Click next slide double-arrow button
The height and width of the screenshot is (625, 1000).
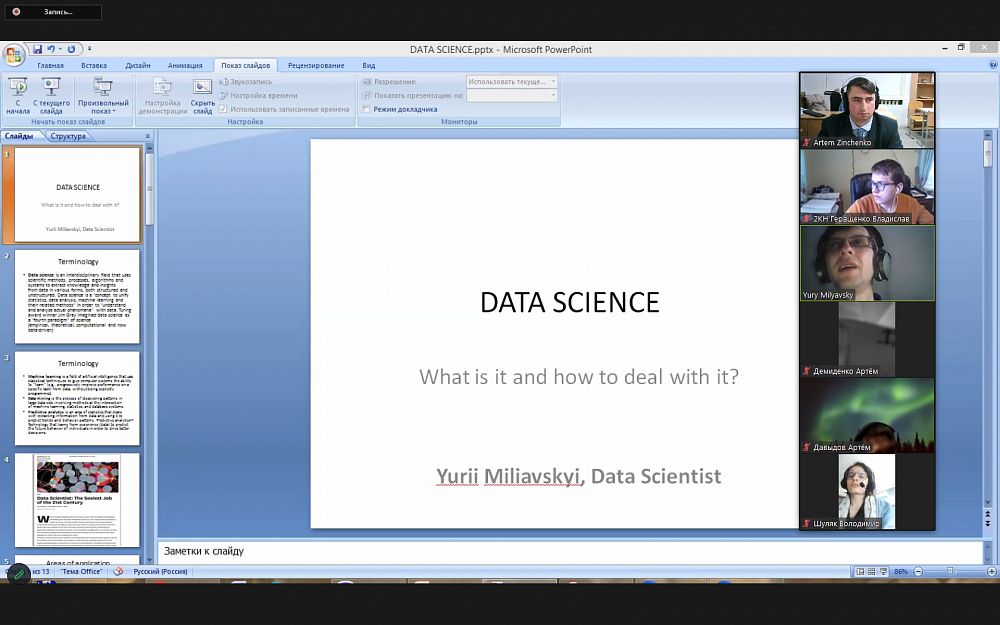pos(988,523)
